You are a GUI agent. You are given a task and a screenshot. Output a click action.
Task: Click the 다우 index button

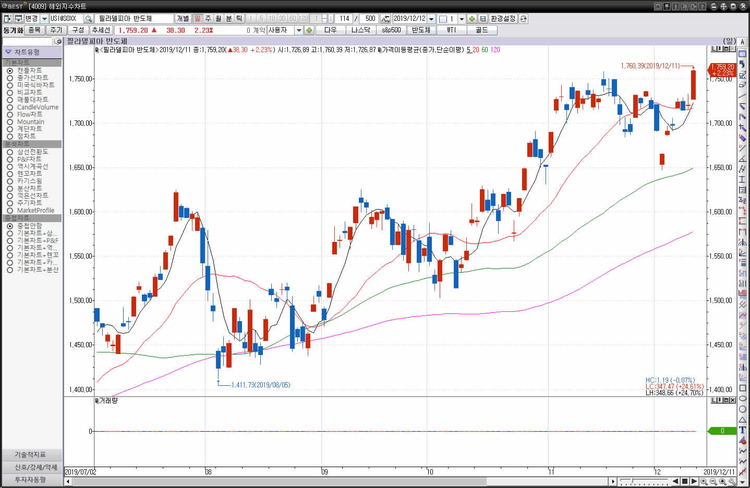point(331,30)
